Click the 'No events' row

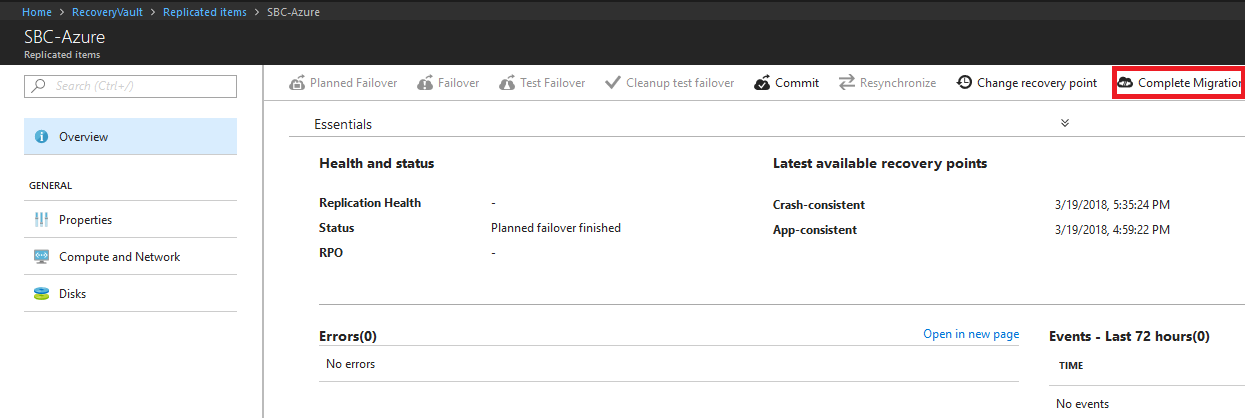[1082, 404]
